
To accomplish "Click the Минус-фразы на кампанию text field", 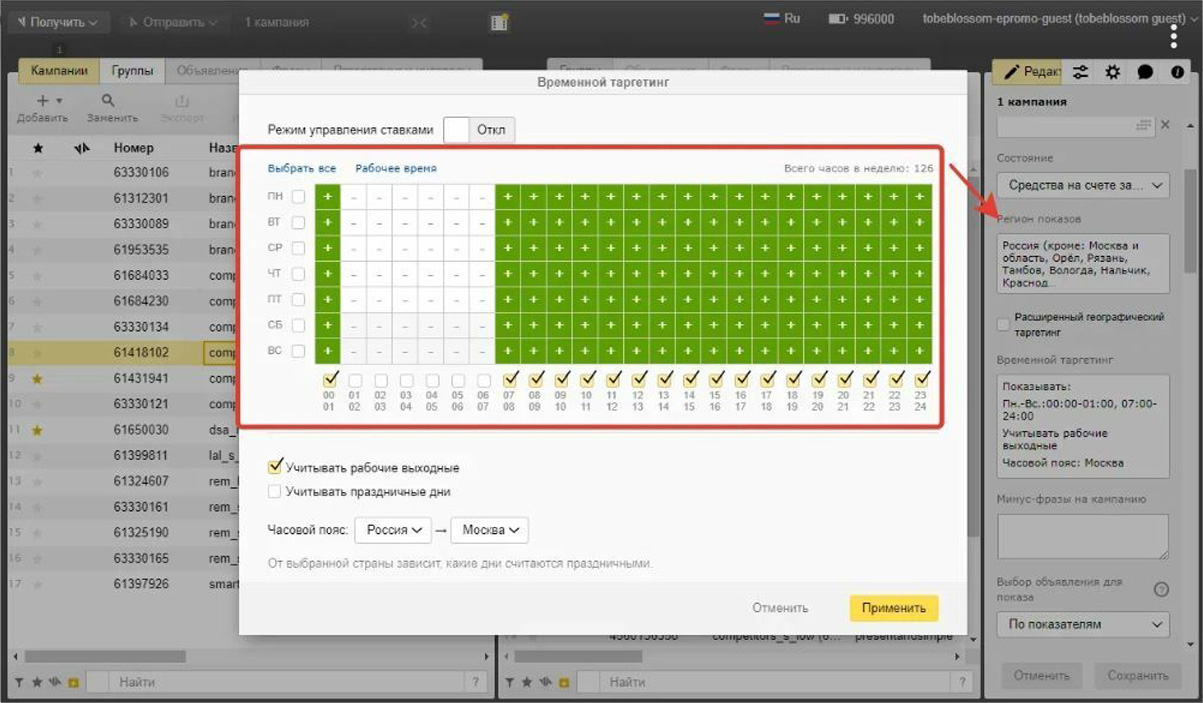I will pos(1082,536).
